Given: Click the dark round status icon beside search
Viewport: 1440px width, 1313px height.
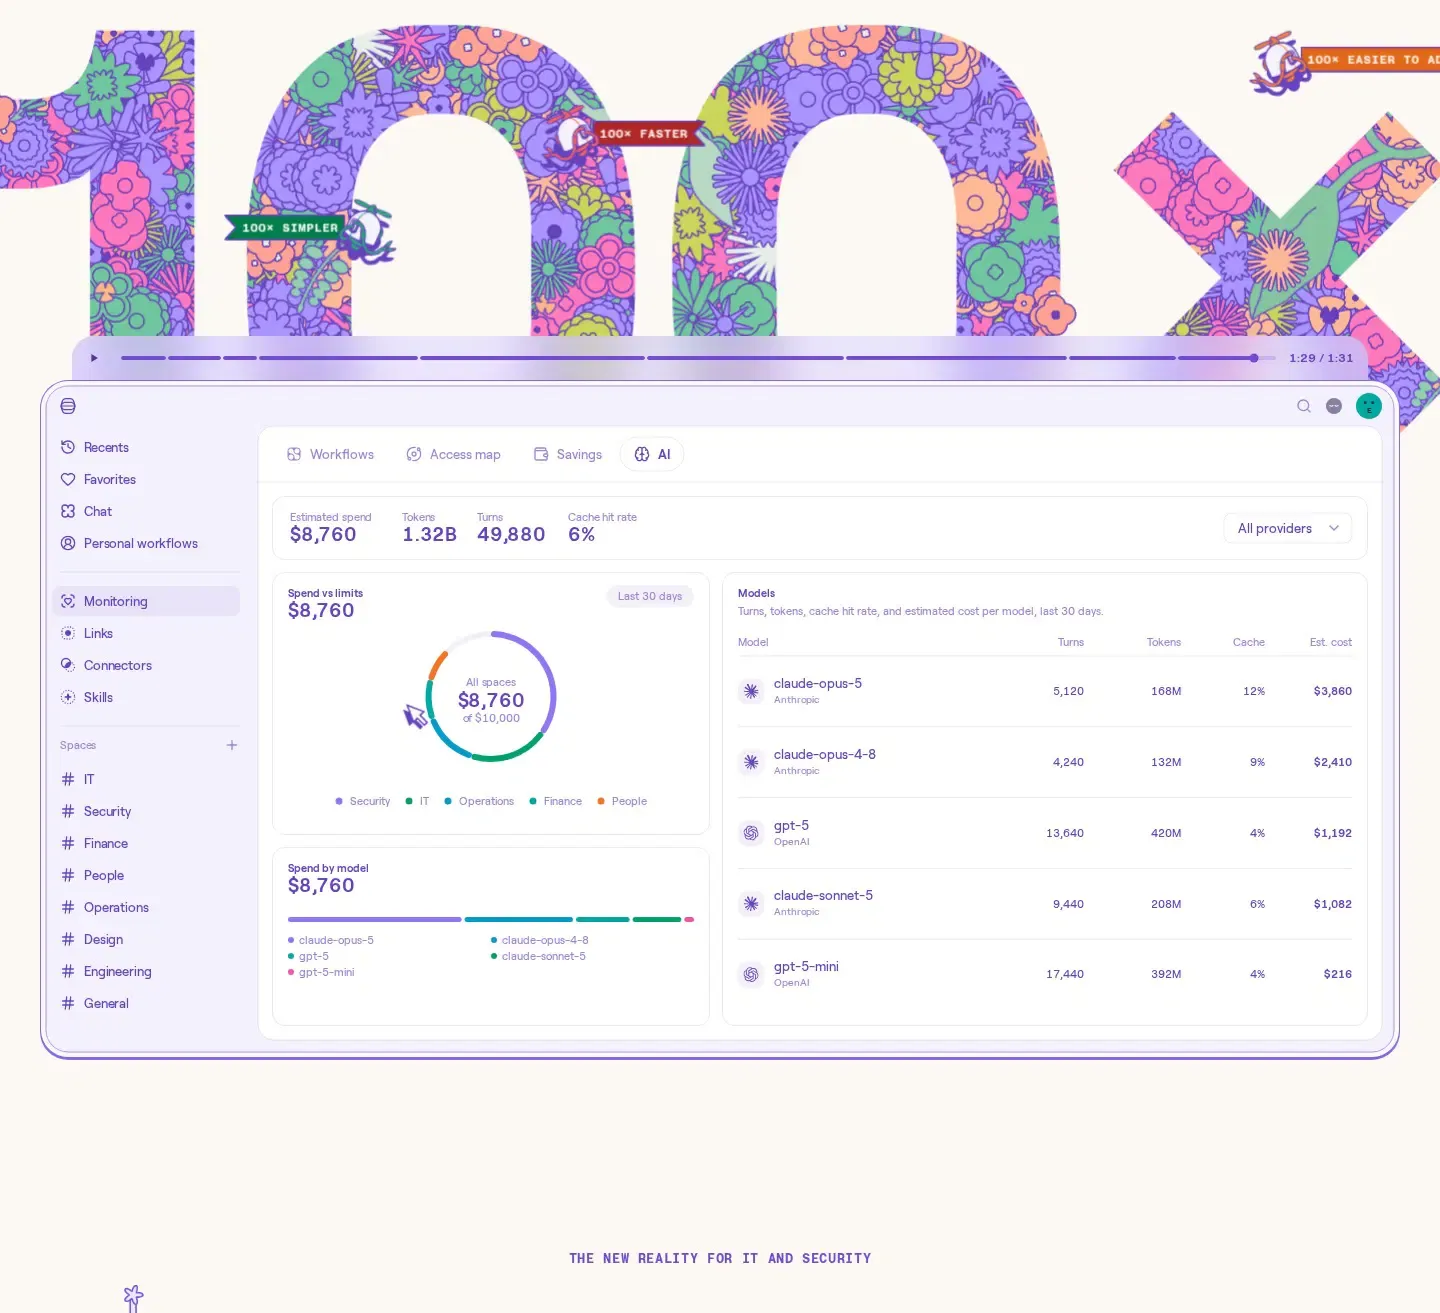Looking at the screenshot, I should [1334, 406].
